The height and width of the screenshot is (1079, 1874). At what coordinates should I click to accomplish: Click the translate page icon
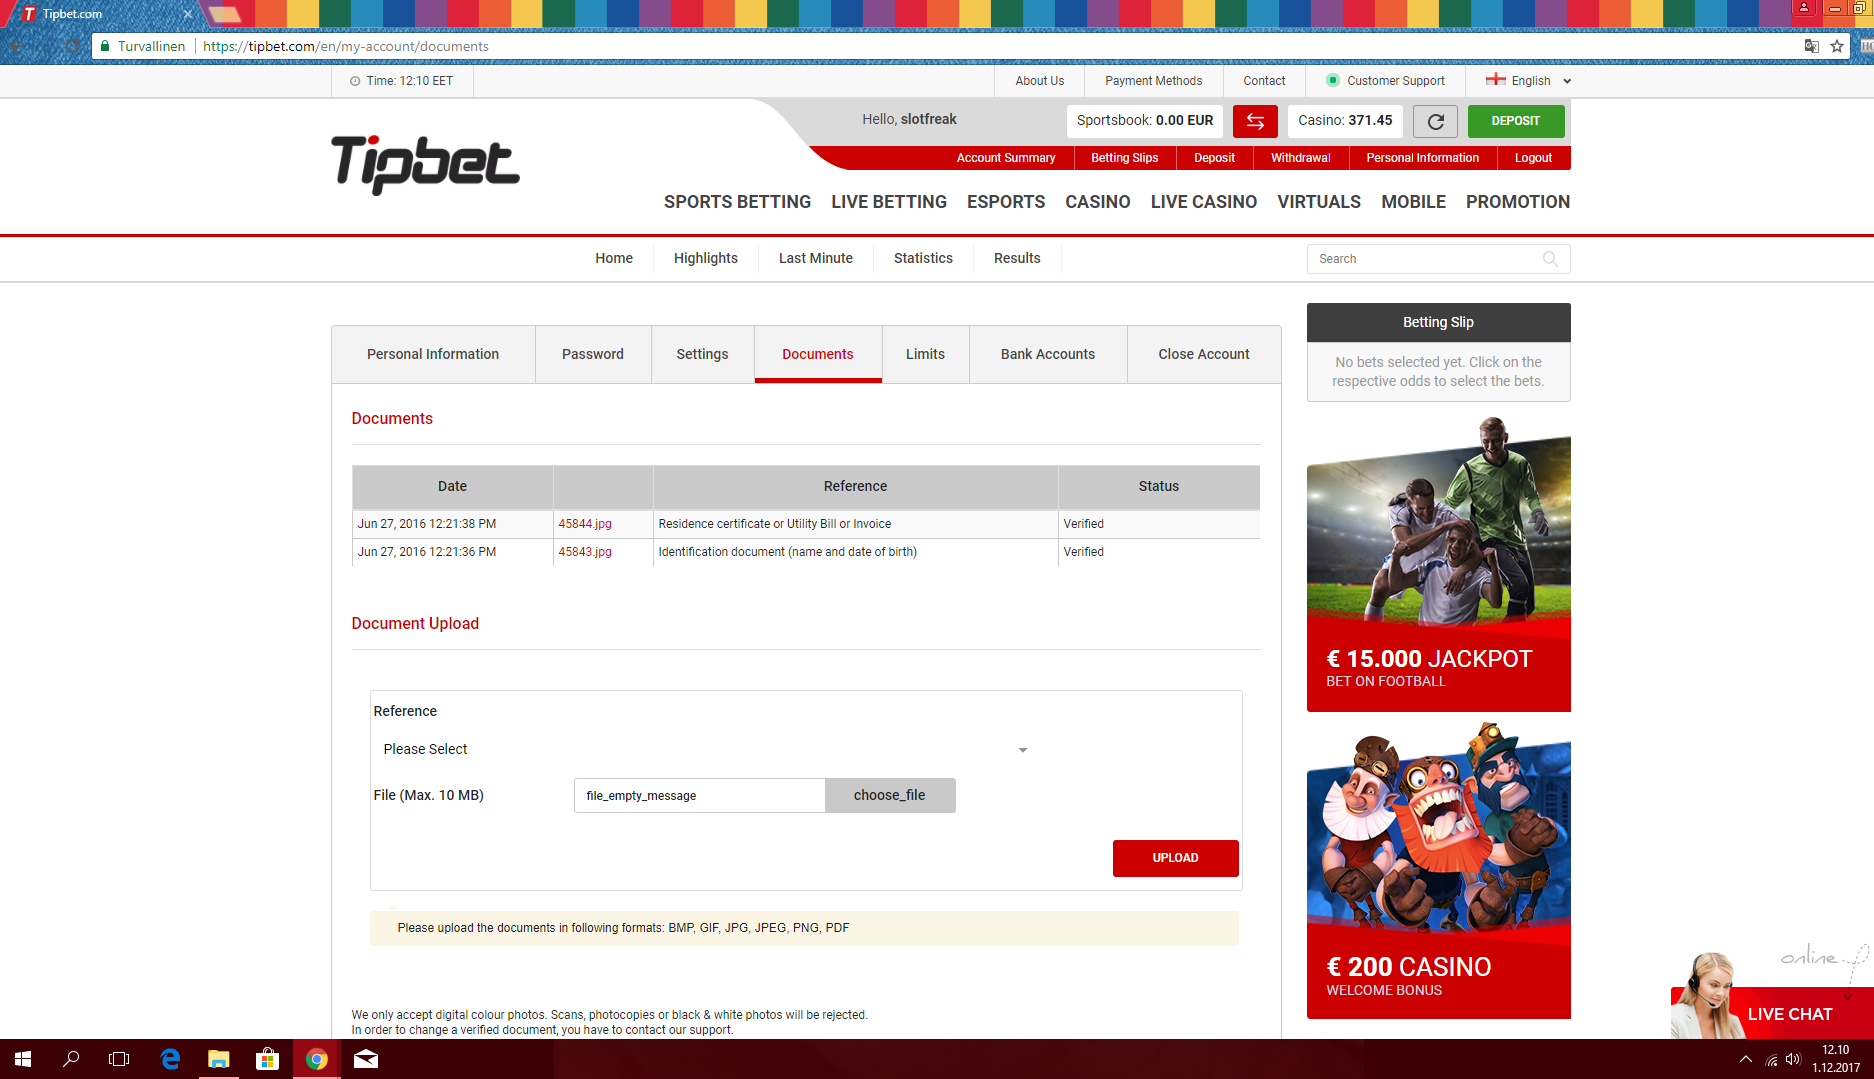pyautogui.click(x=1811, y=46)
